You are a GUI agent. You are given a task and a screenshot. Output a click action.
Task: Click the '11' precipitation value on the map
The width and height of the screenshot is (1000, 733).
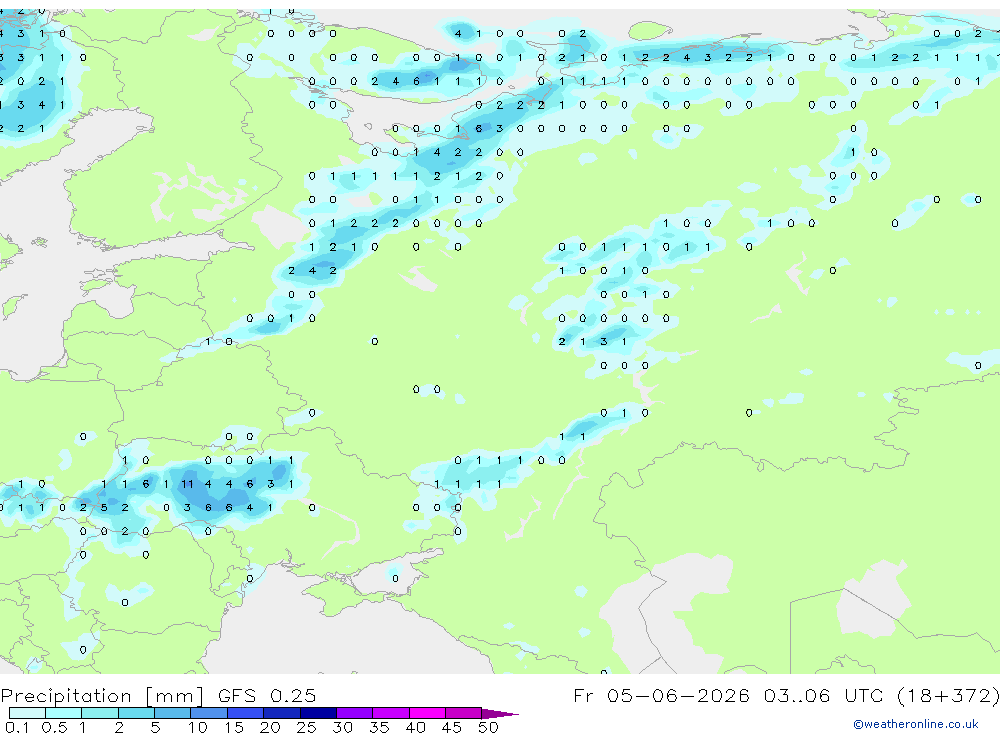(x=187, y=484)
